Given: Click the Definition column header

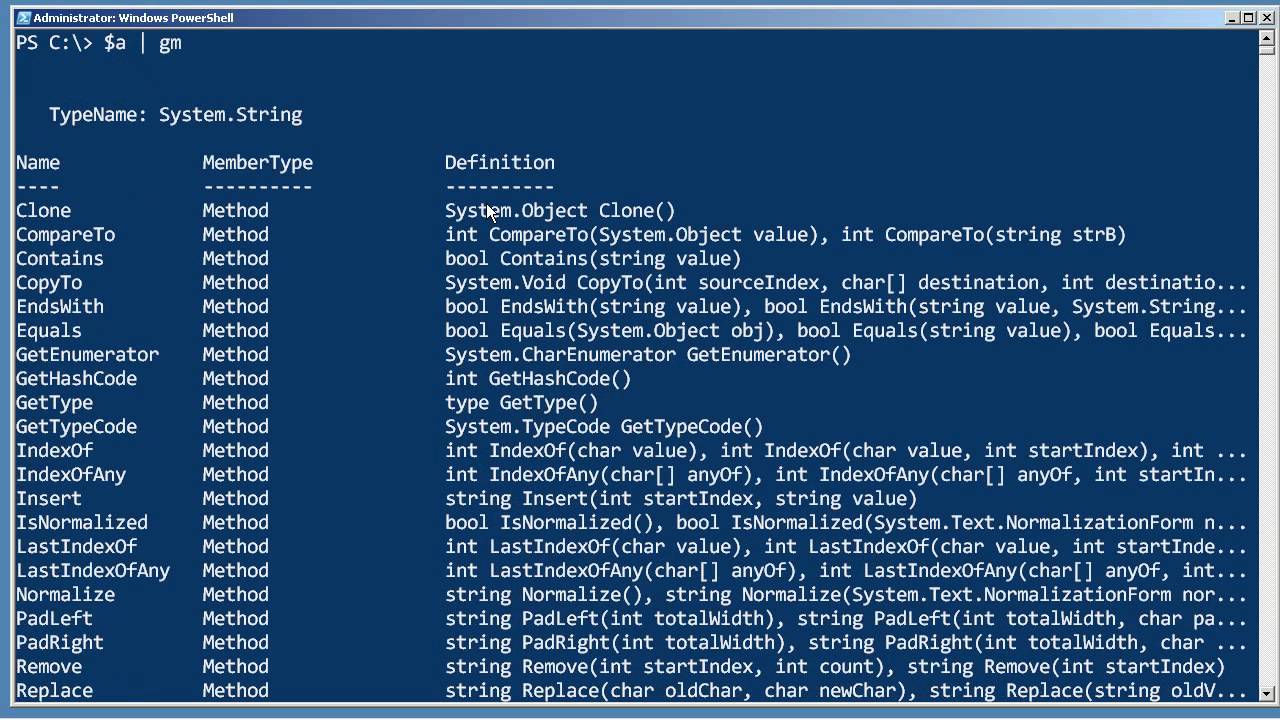Looking at the screenshot, I should coord(499,163).
